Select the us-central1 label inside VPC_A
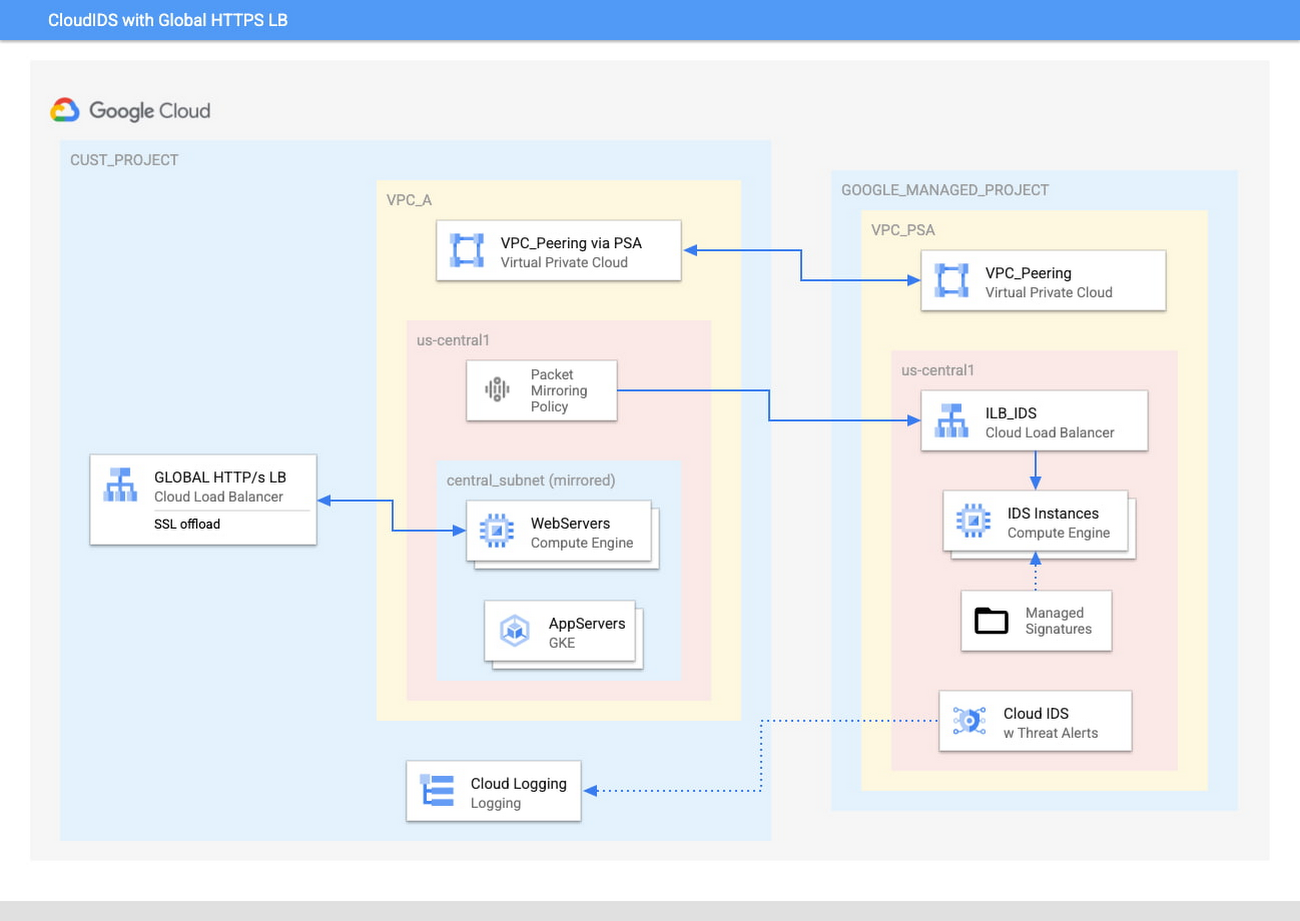Image resolution: width=1300 pixels, height=921 pixels. pyautogui.click(x=453, y=340)
